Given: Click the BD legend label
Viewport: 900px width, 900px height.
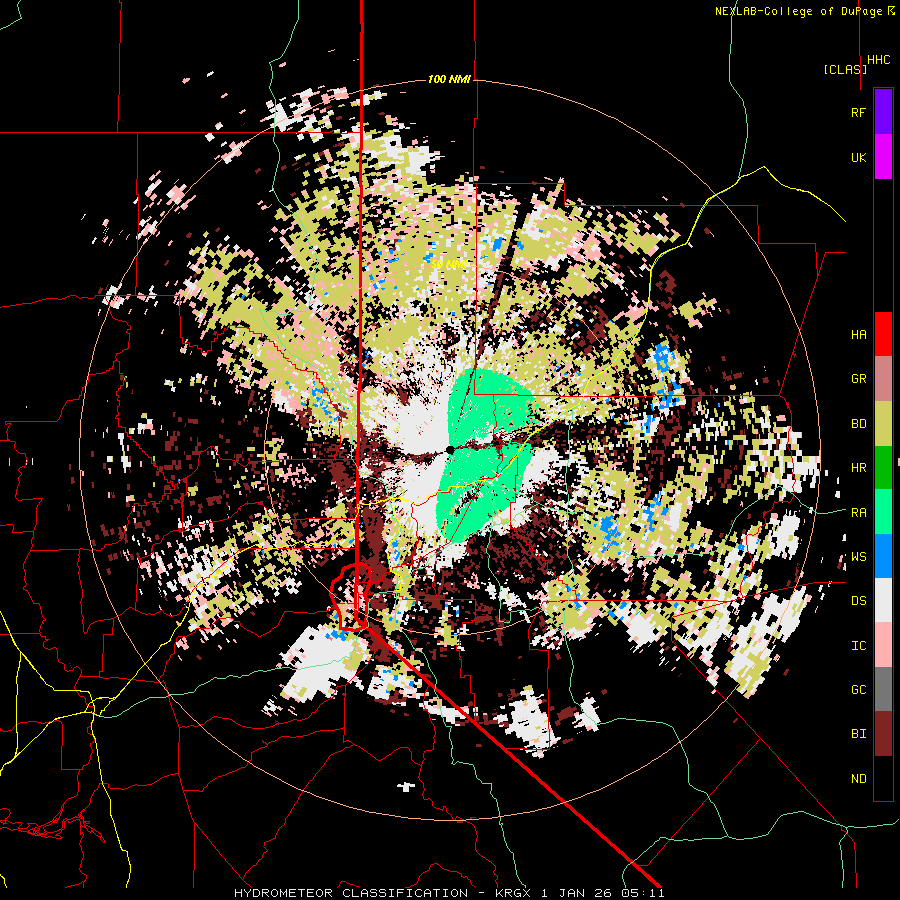Looking at the screenshot, I should (x=858, y=424).
